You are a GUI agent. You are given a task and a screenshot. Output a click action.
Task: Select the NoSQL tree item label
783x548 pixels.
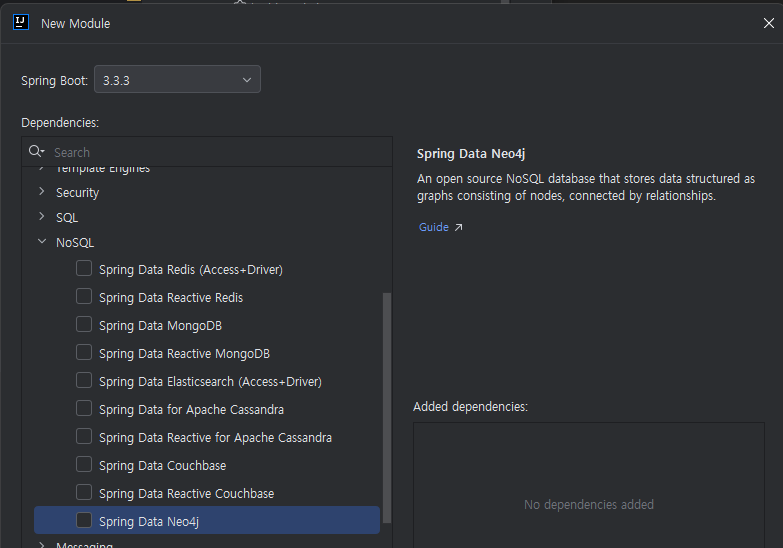pos(75,243)
